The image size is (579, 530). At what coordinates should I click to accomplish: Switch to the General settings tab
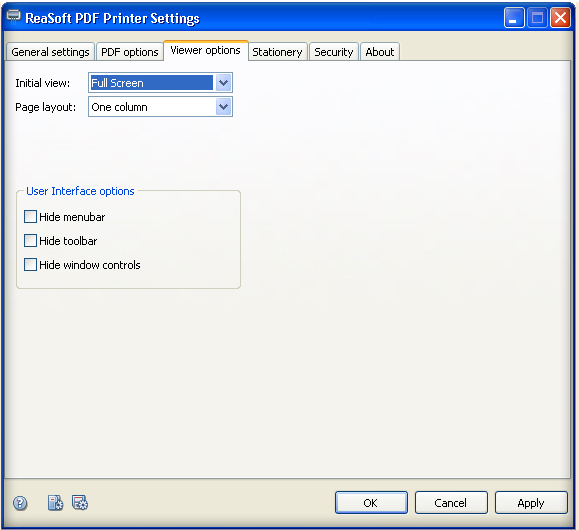[50, 52]
